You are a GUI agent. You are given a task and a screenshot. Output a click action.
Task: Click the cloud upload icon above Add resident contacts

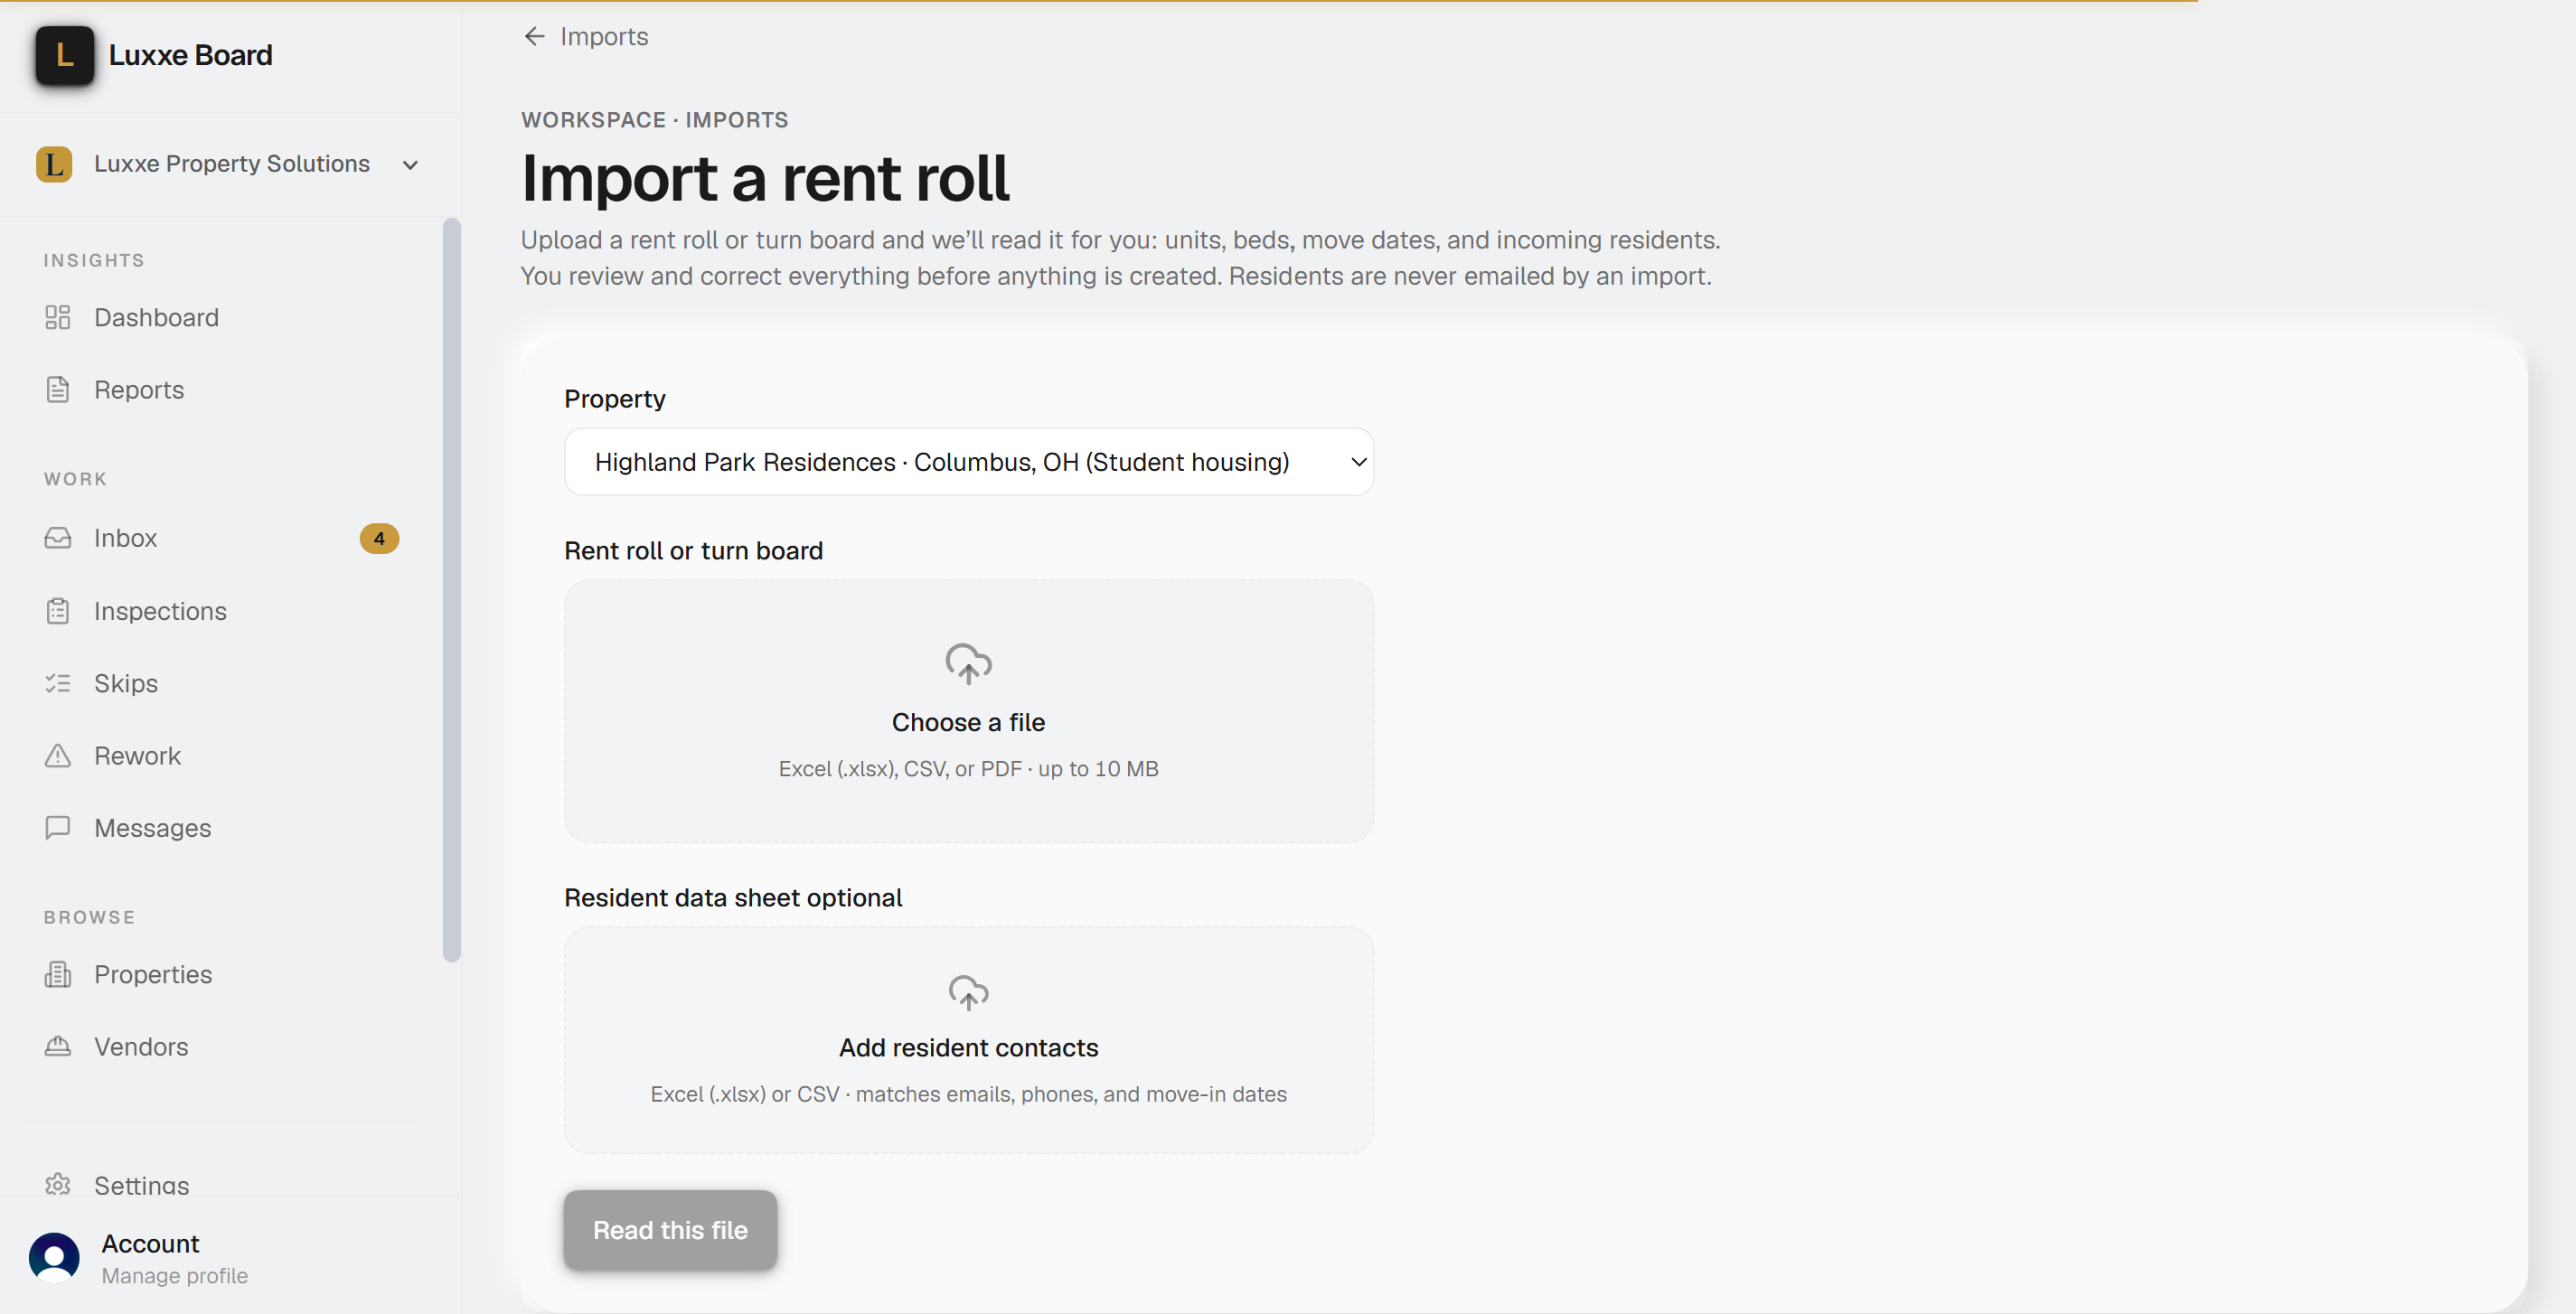click(x=968, y=992)
